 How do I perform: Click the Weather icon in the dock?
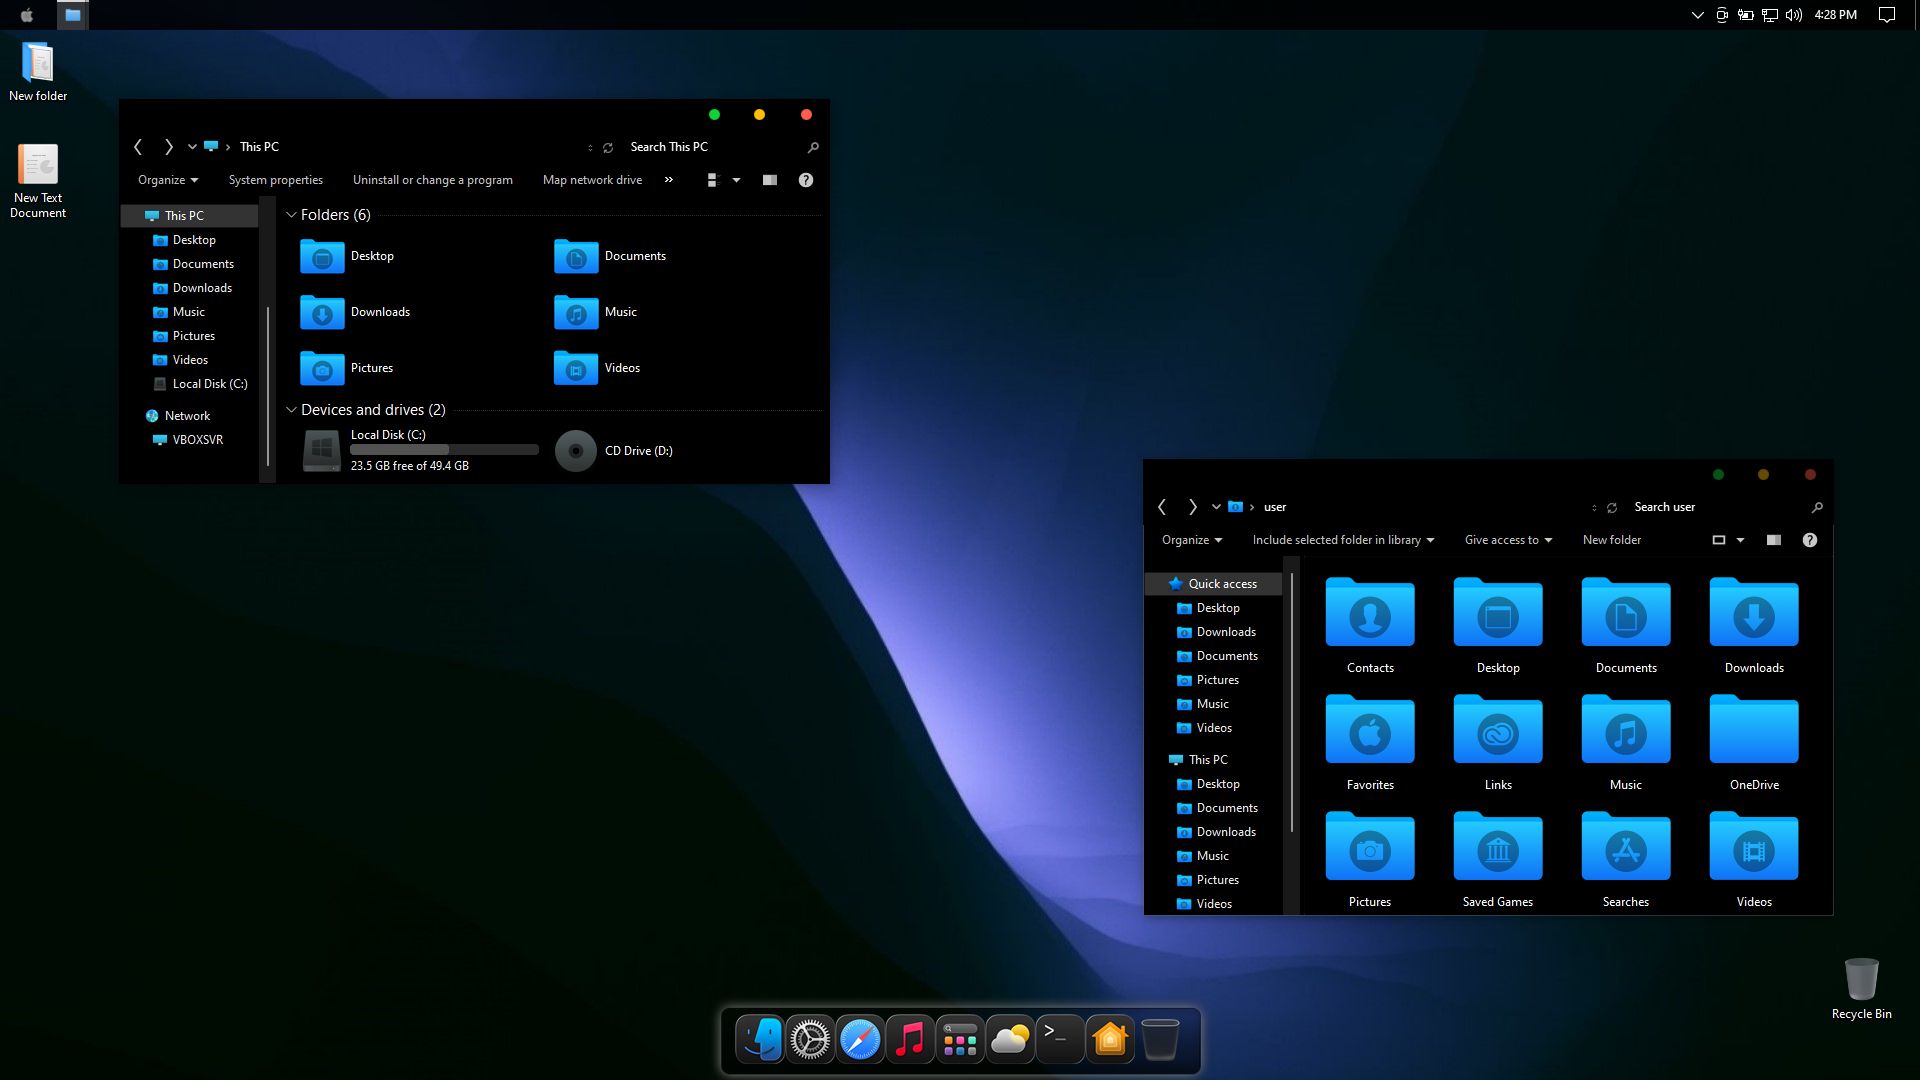tap(1010, 1039)
